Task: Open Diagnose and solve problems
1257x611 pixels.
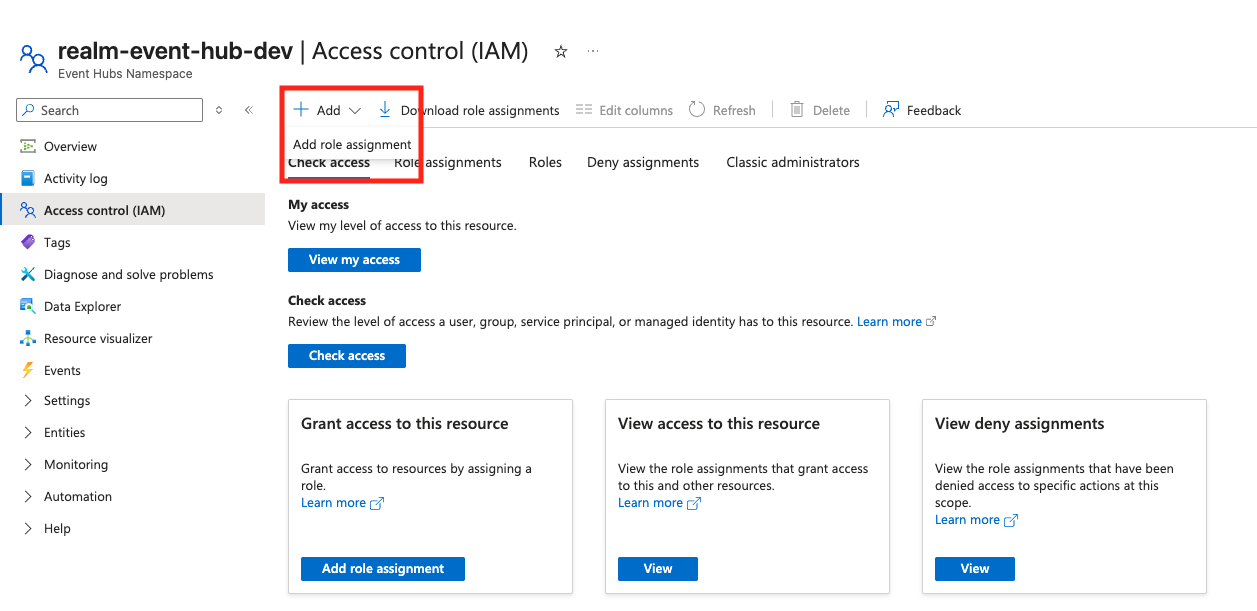Action: [x=128, y=274]
